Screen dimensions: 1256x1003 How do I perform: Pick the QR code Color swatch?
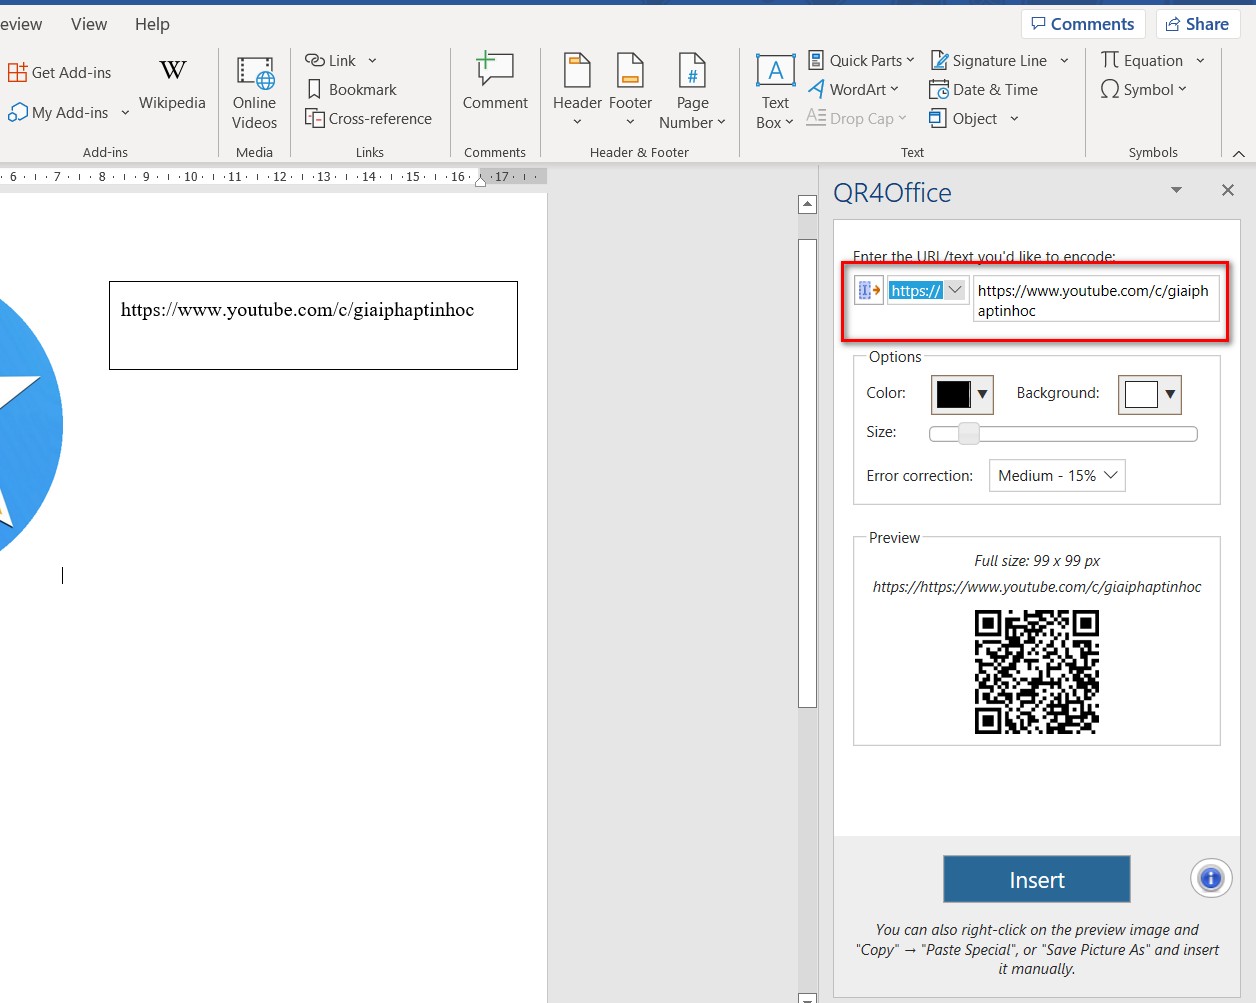click(x=962, y=394)
